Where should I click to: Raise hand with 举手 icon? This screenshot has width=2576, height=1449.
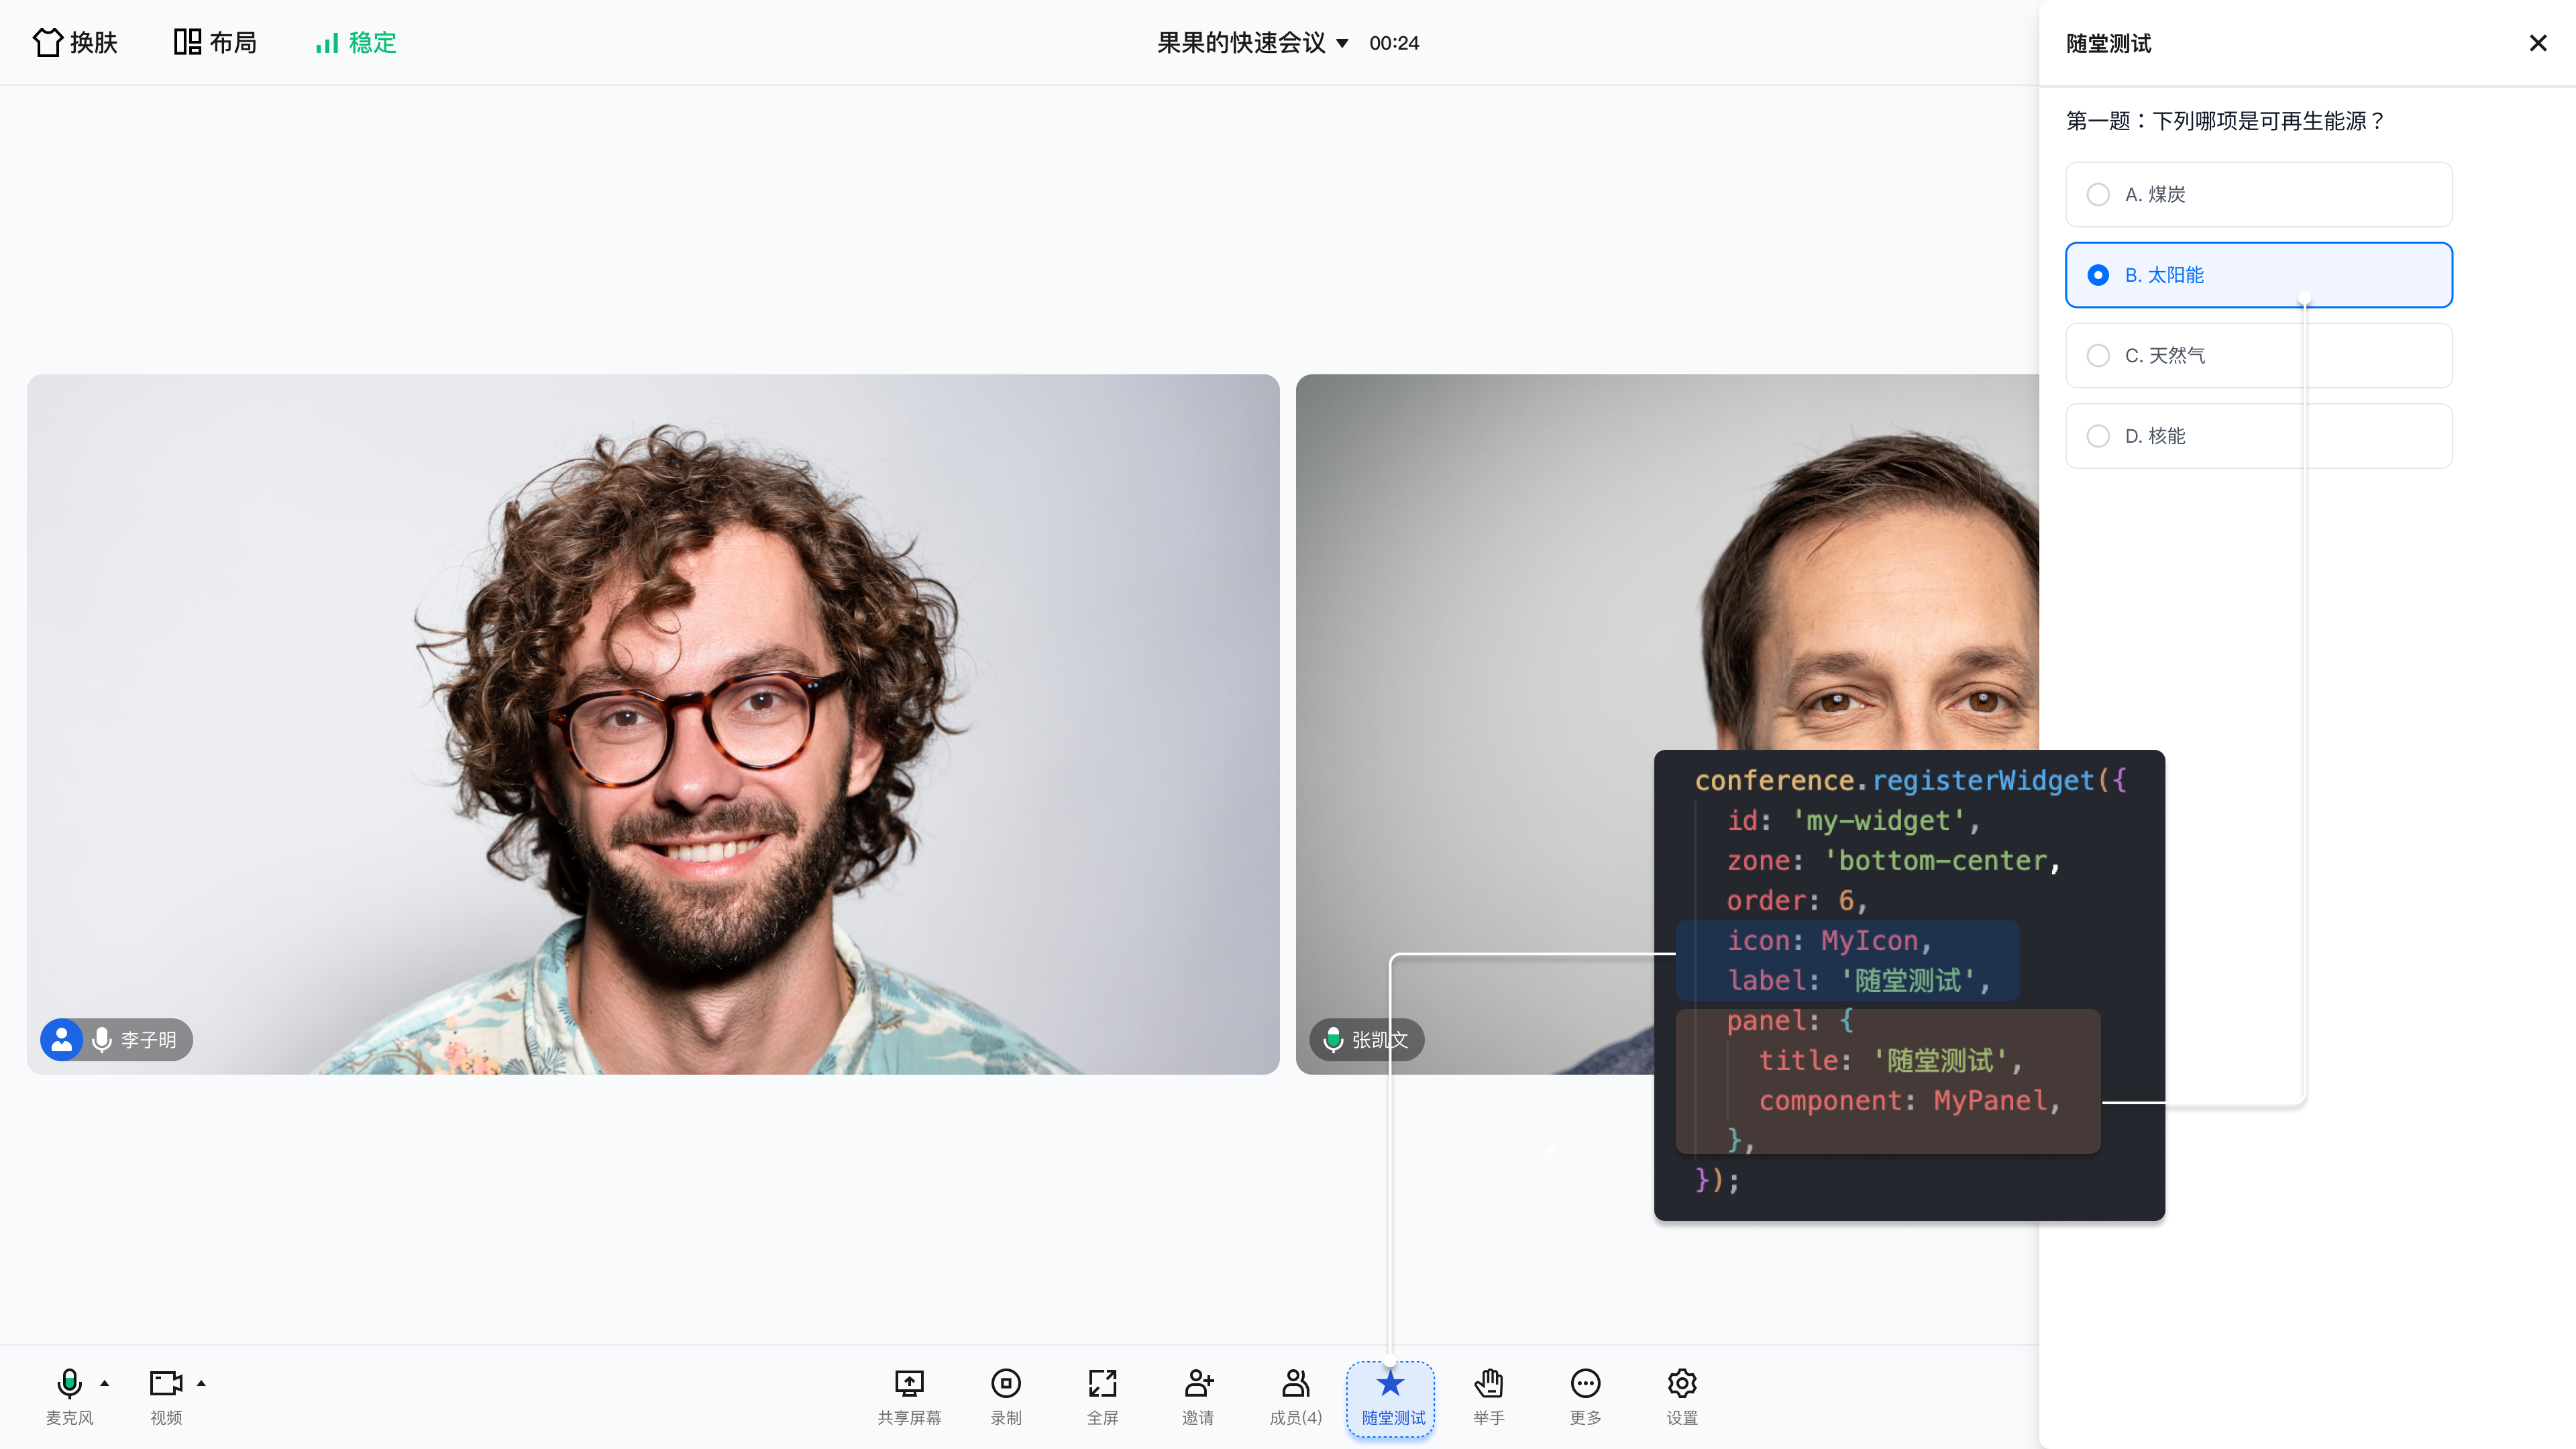(1488, 1384)
